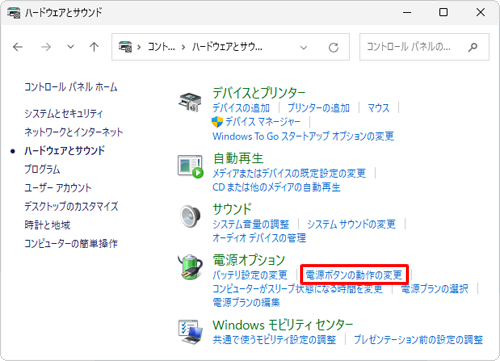Open 時計と地域 in the sidebar
The image size is (500, 361).
47,225
